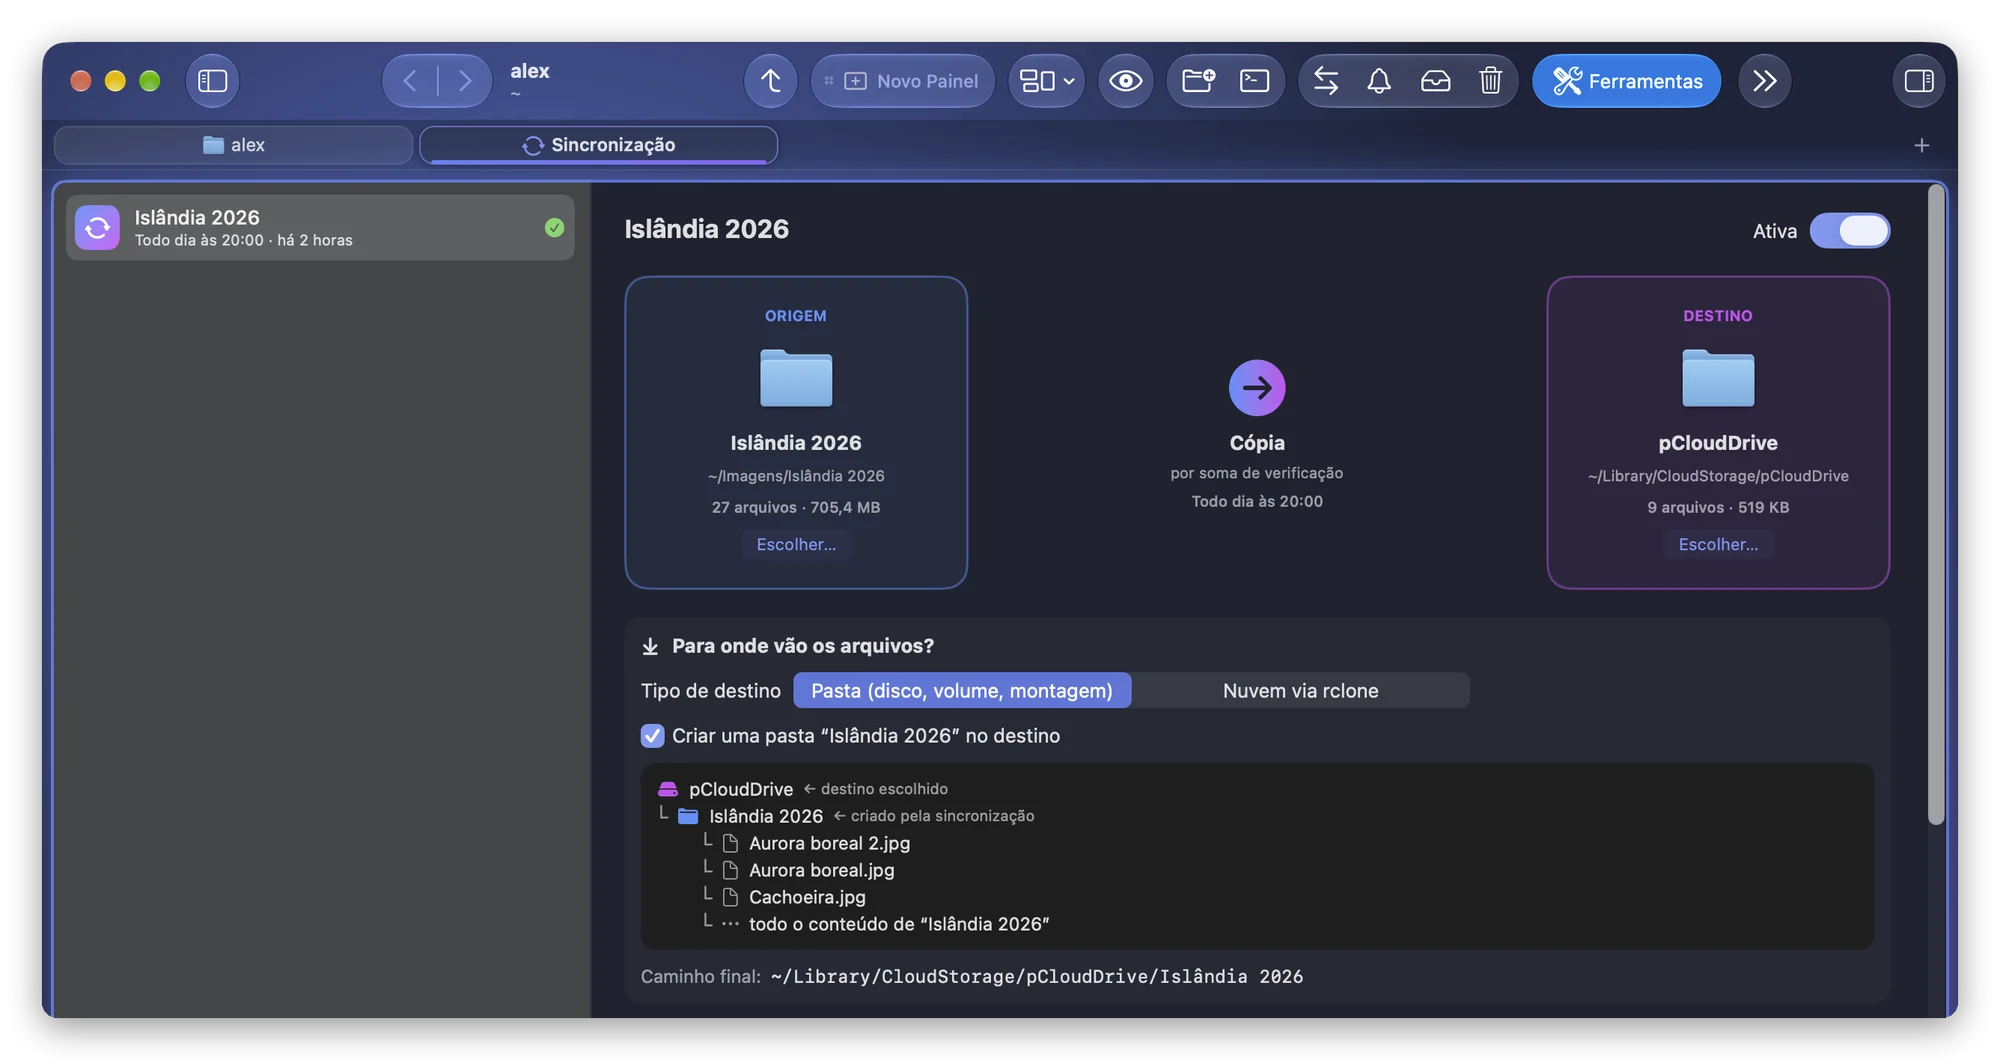
Task: Navigate back with left chevron
Action: (x=410, y=81)
